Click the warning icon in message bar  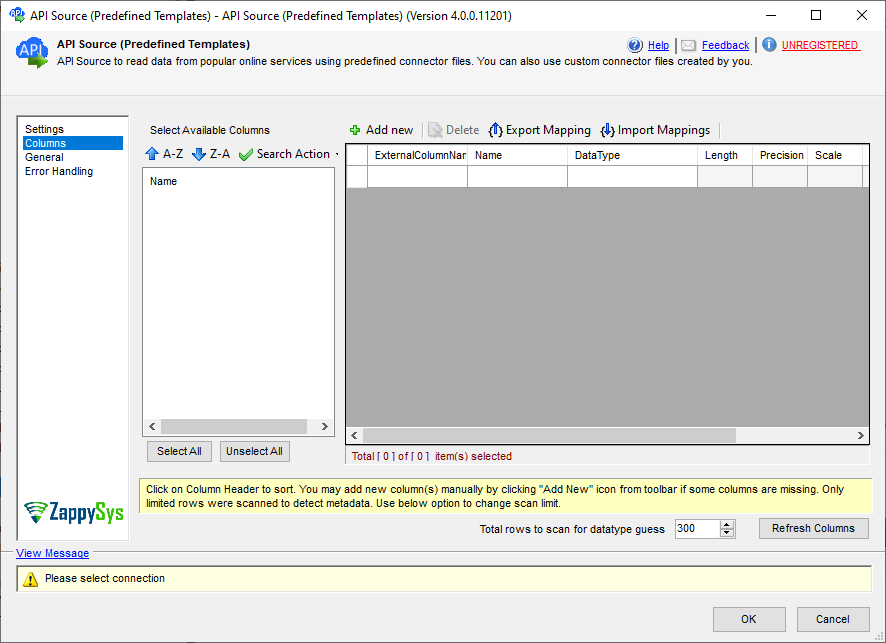(x=30, y=579)
